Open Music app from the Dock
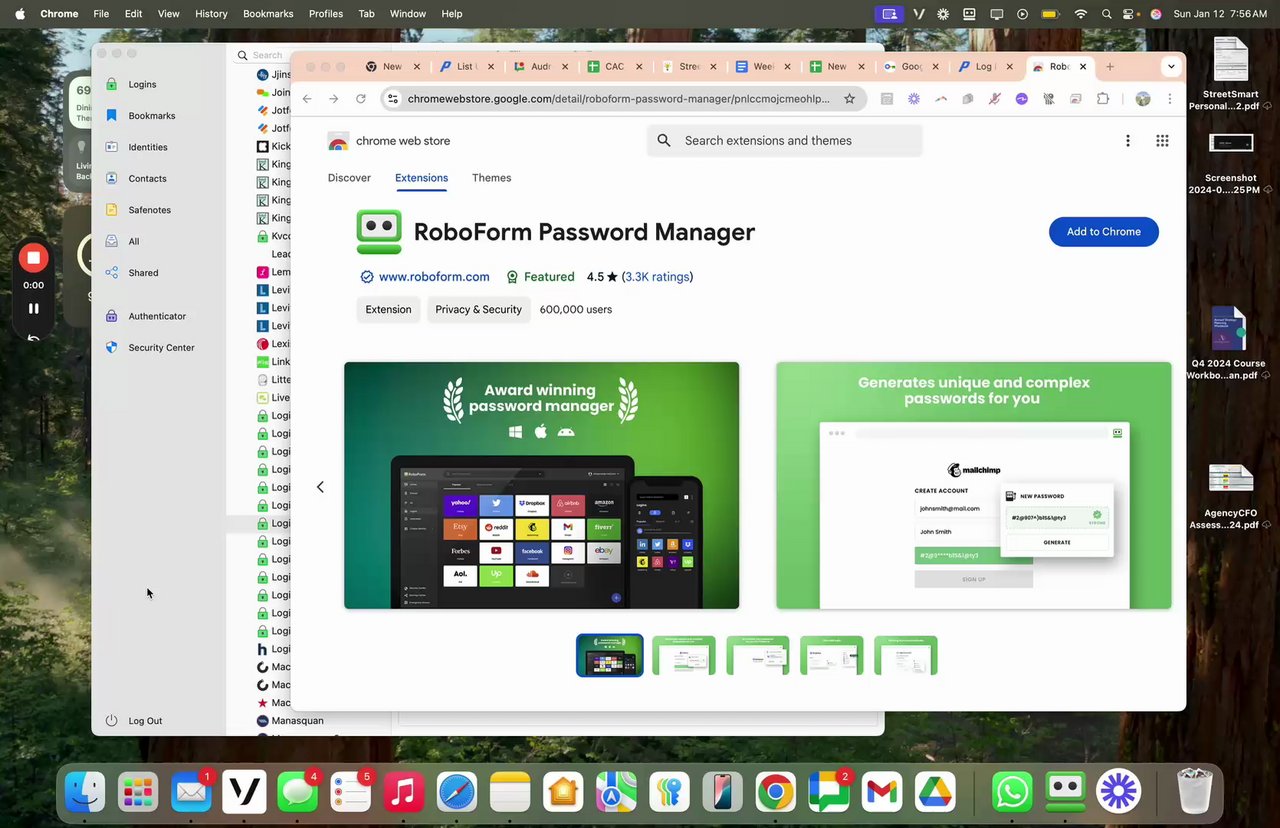Viewport: 1280px width, 828px height. click(x=403, y=792)
